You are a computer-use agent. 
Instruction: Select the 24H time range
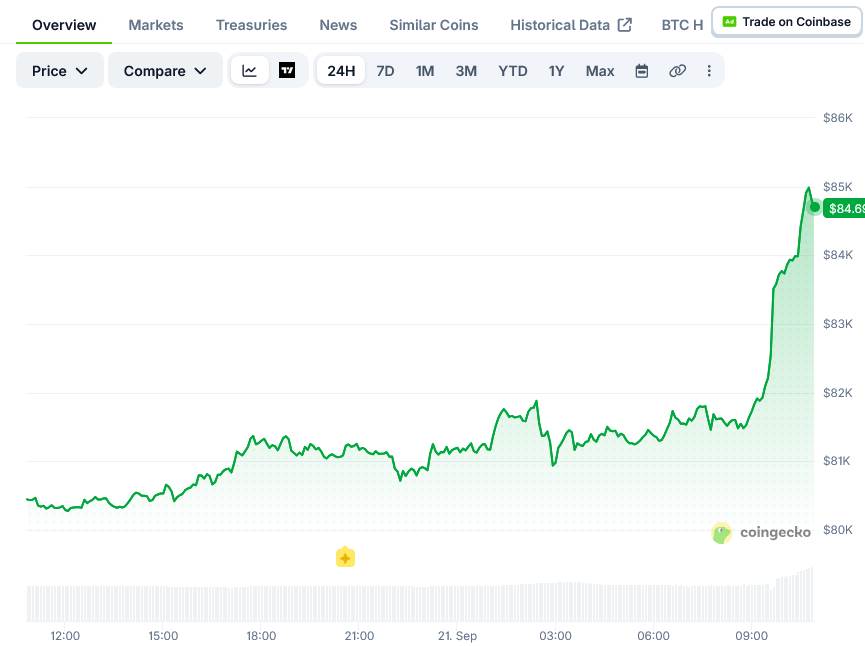pos(341,71)
